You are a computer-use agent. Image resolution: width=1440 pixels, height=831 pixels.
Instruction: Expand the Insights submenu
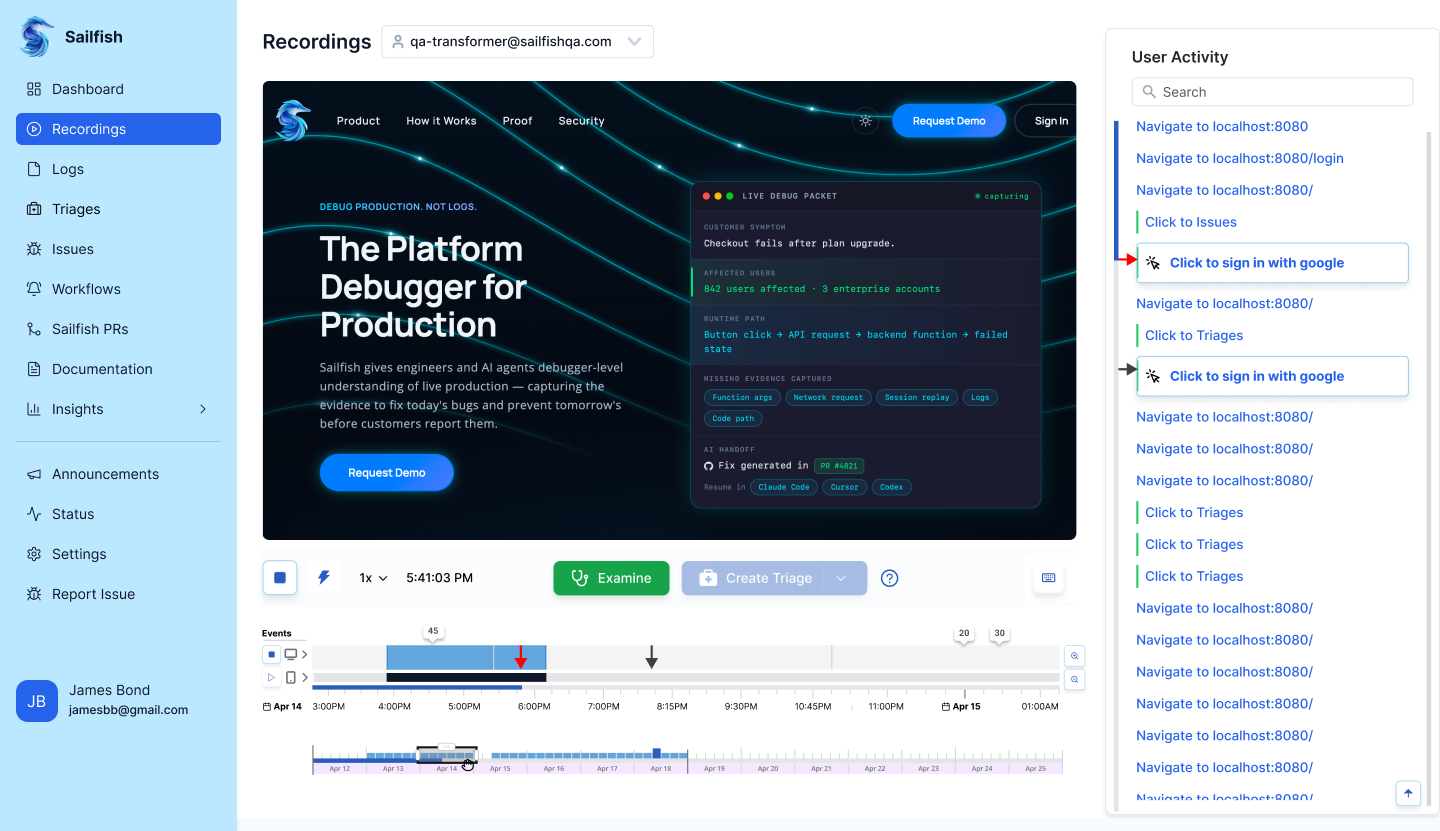pos(203,409)
